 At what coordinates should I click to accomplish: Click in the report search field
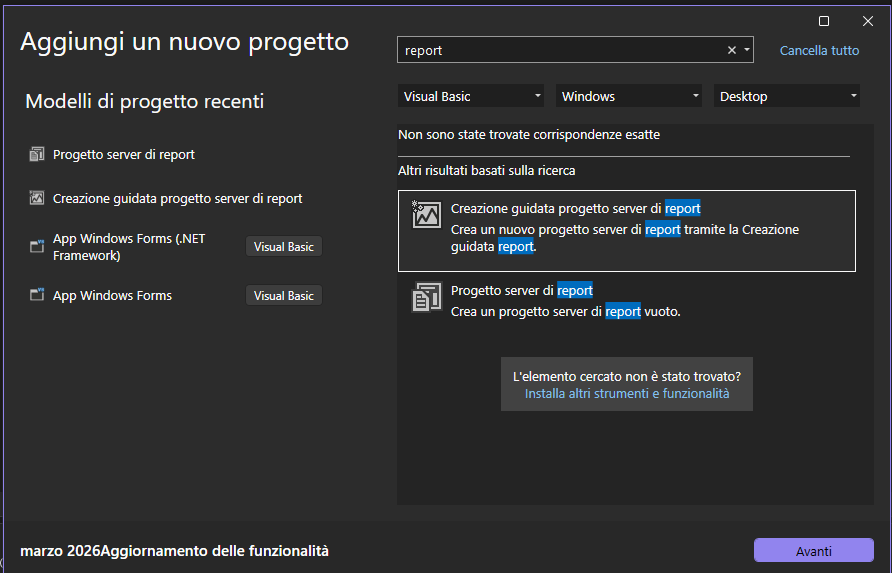click(560, 50)
